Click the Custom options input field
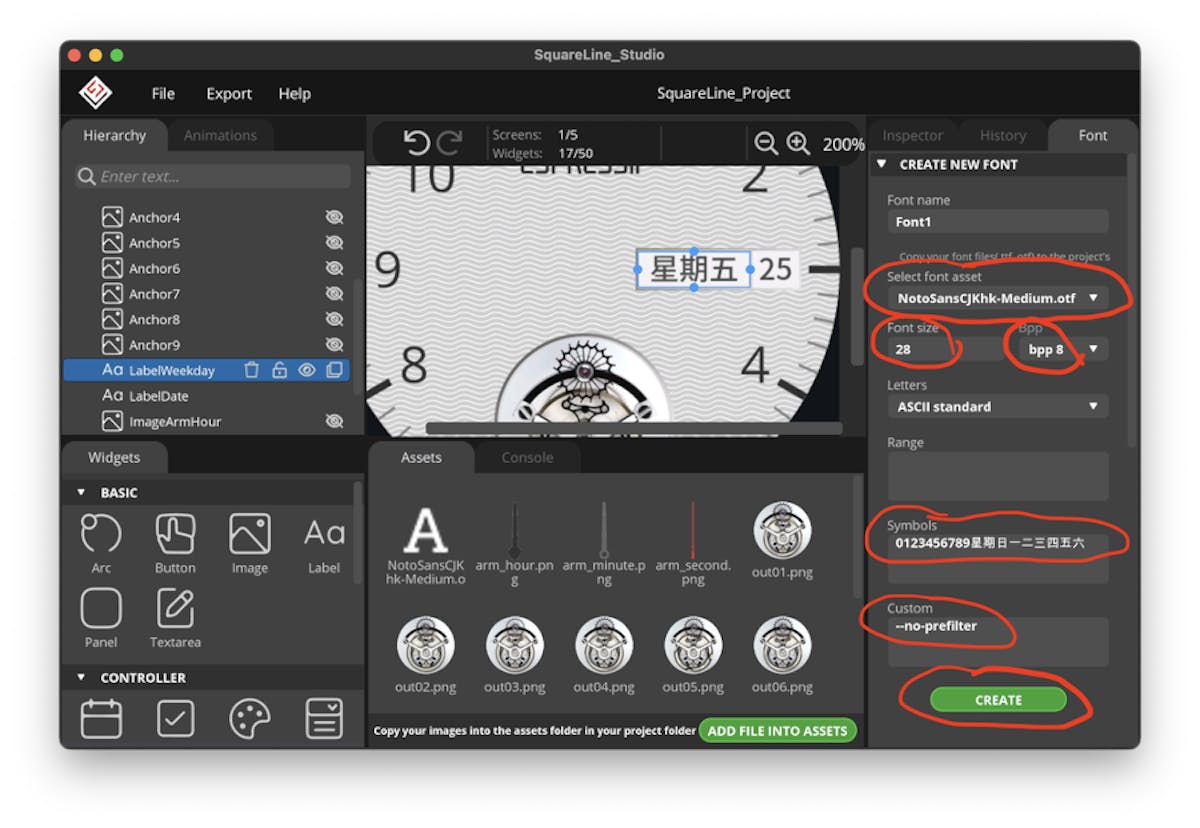This screenshot has width=1200, height=828. pyautogui.click(x=997, y=641)
